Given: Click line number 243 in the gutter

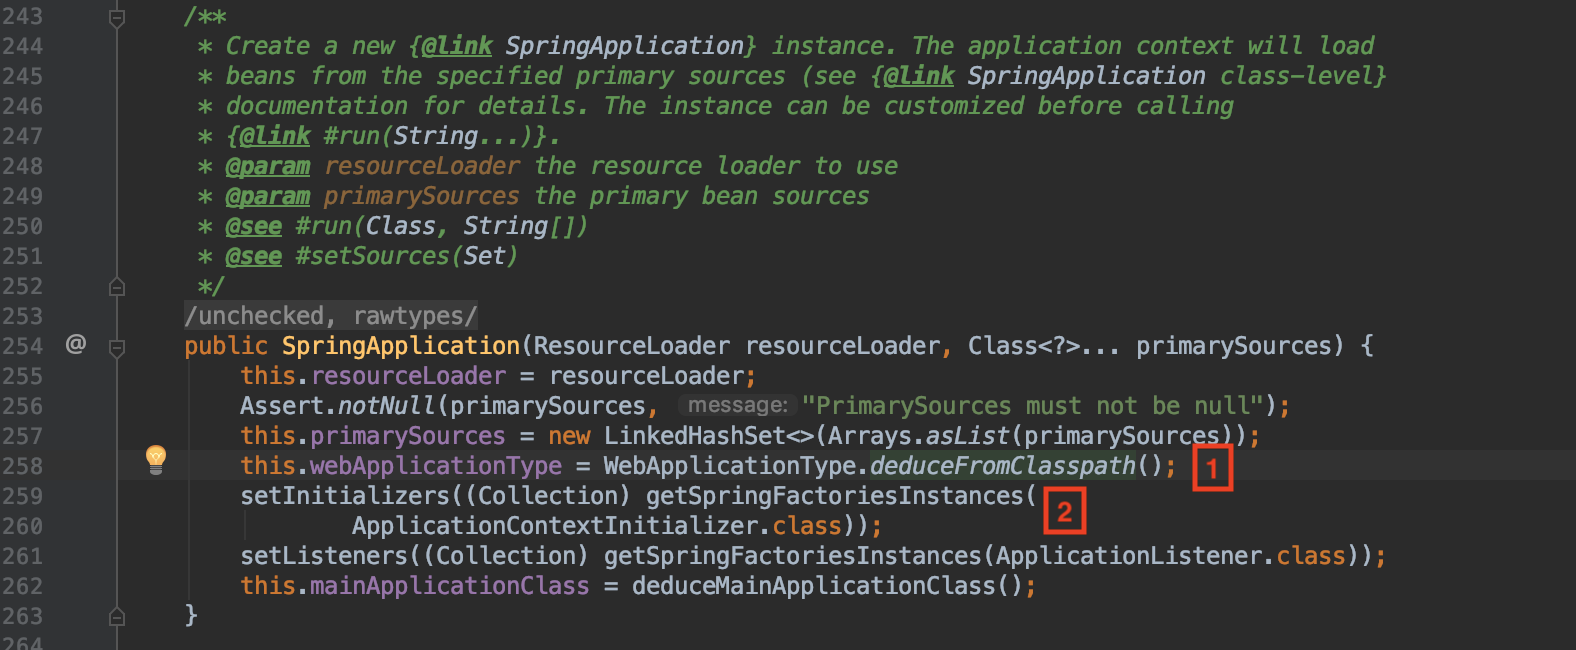Looking at the screenshot, I should pyautogui.click(x=22, y=16).
